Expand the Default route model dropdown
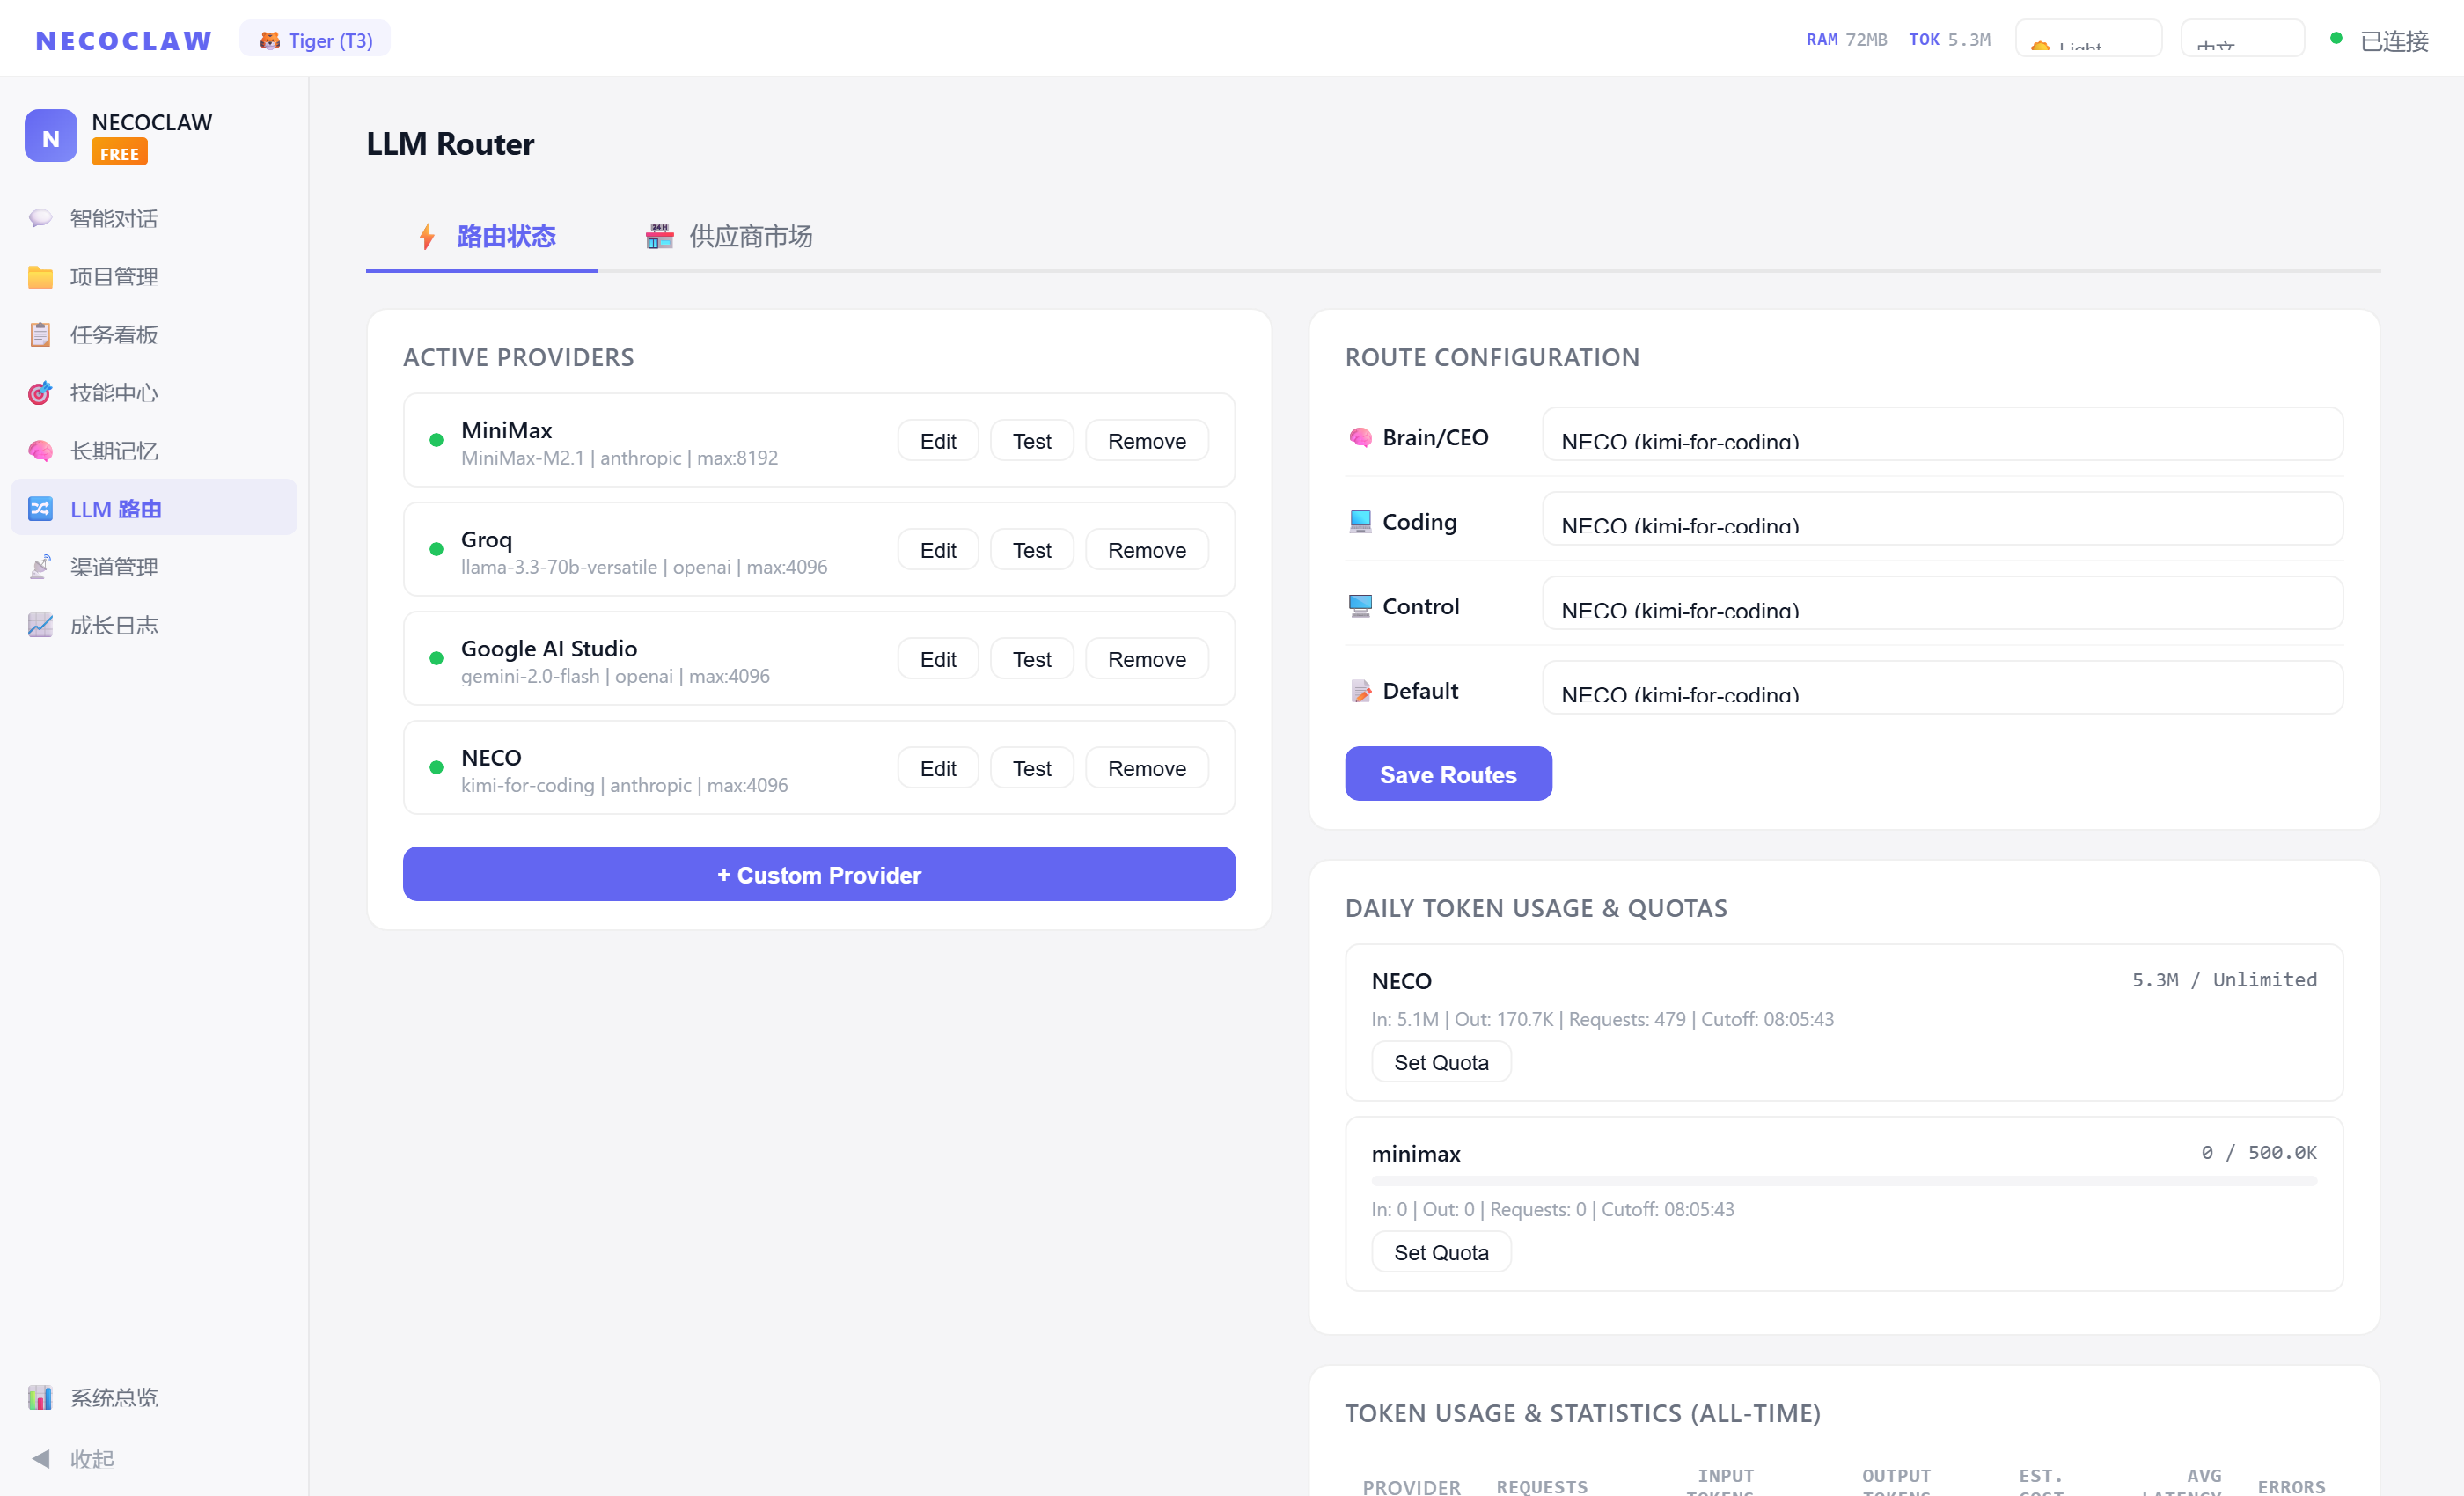 1941,688
